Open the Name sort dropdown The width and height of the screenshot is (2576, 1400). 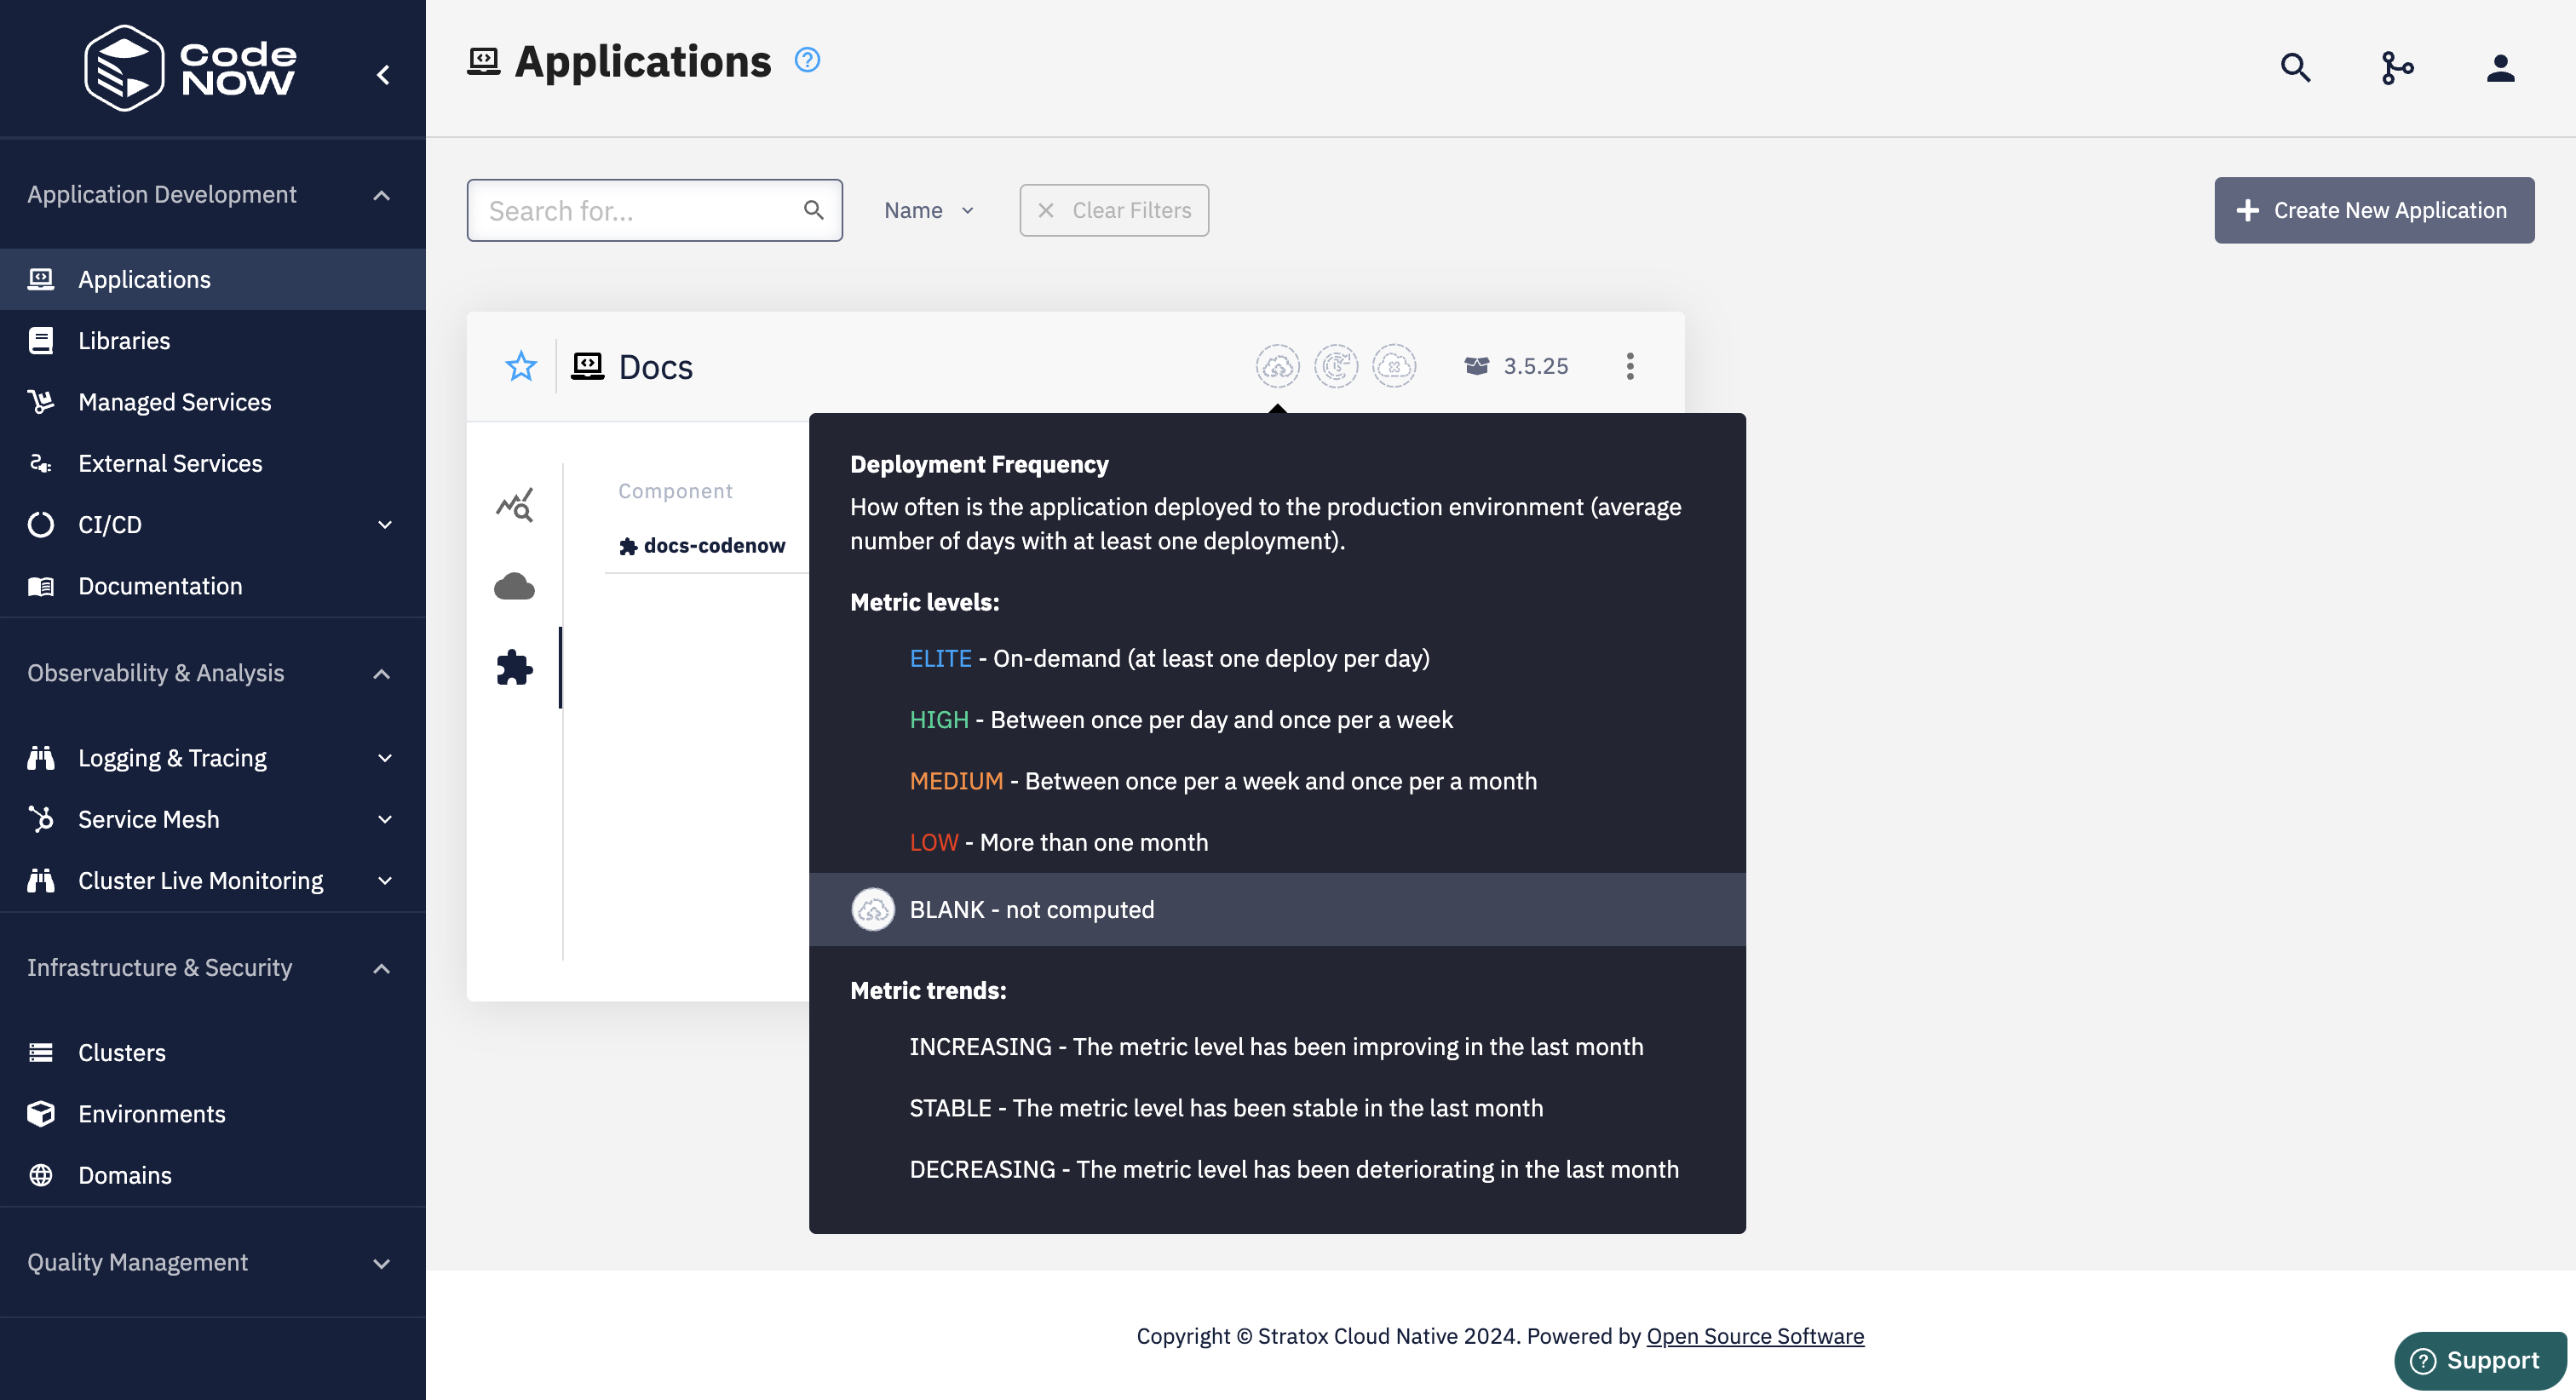[x=928, y=210]
